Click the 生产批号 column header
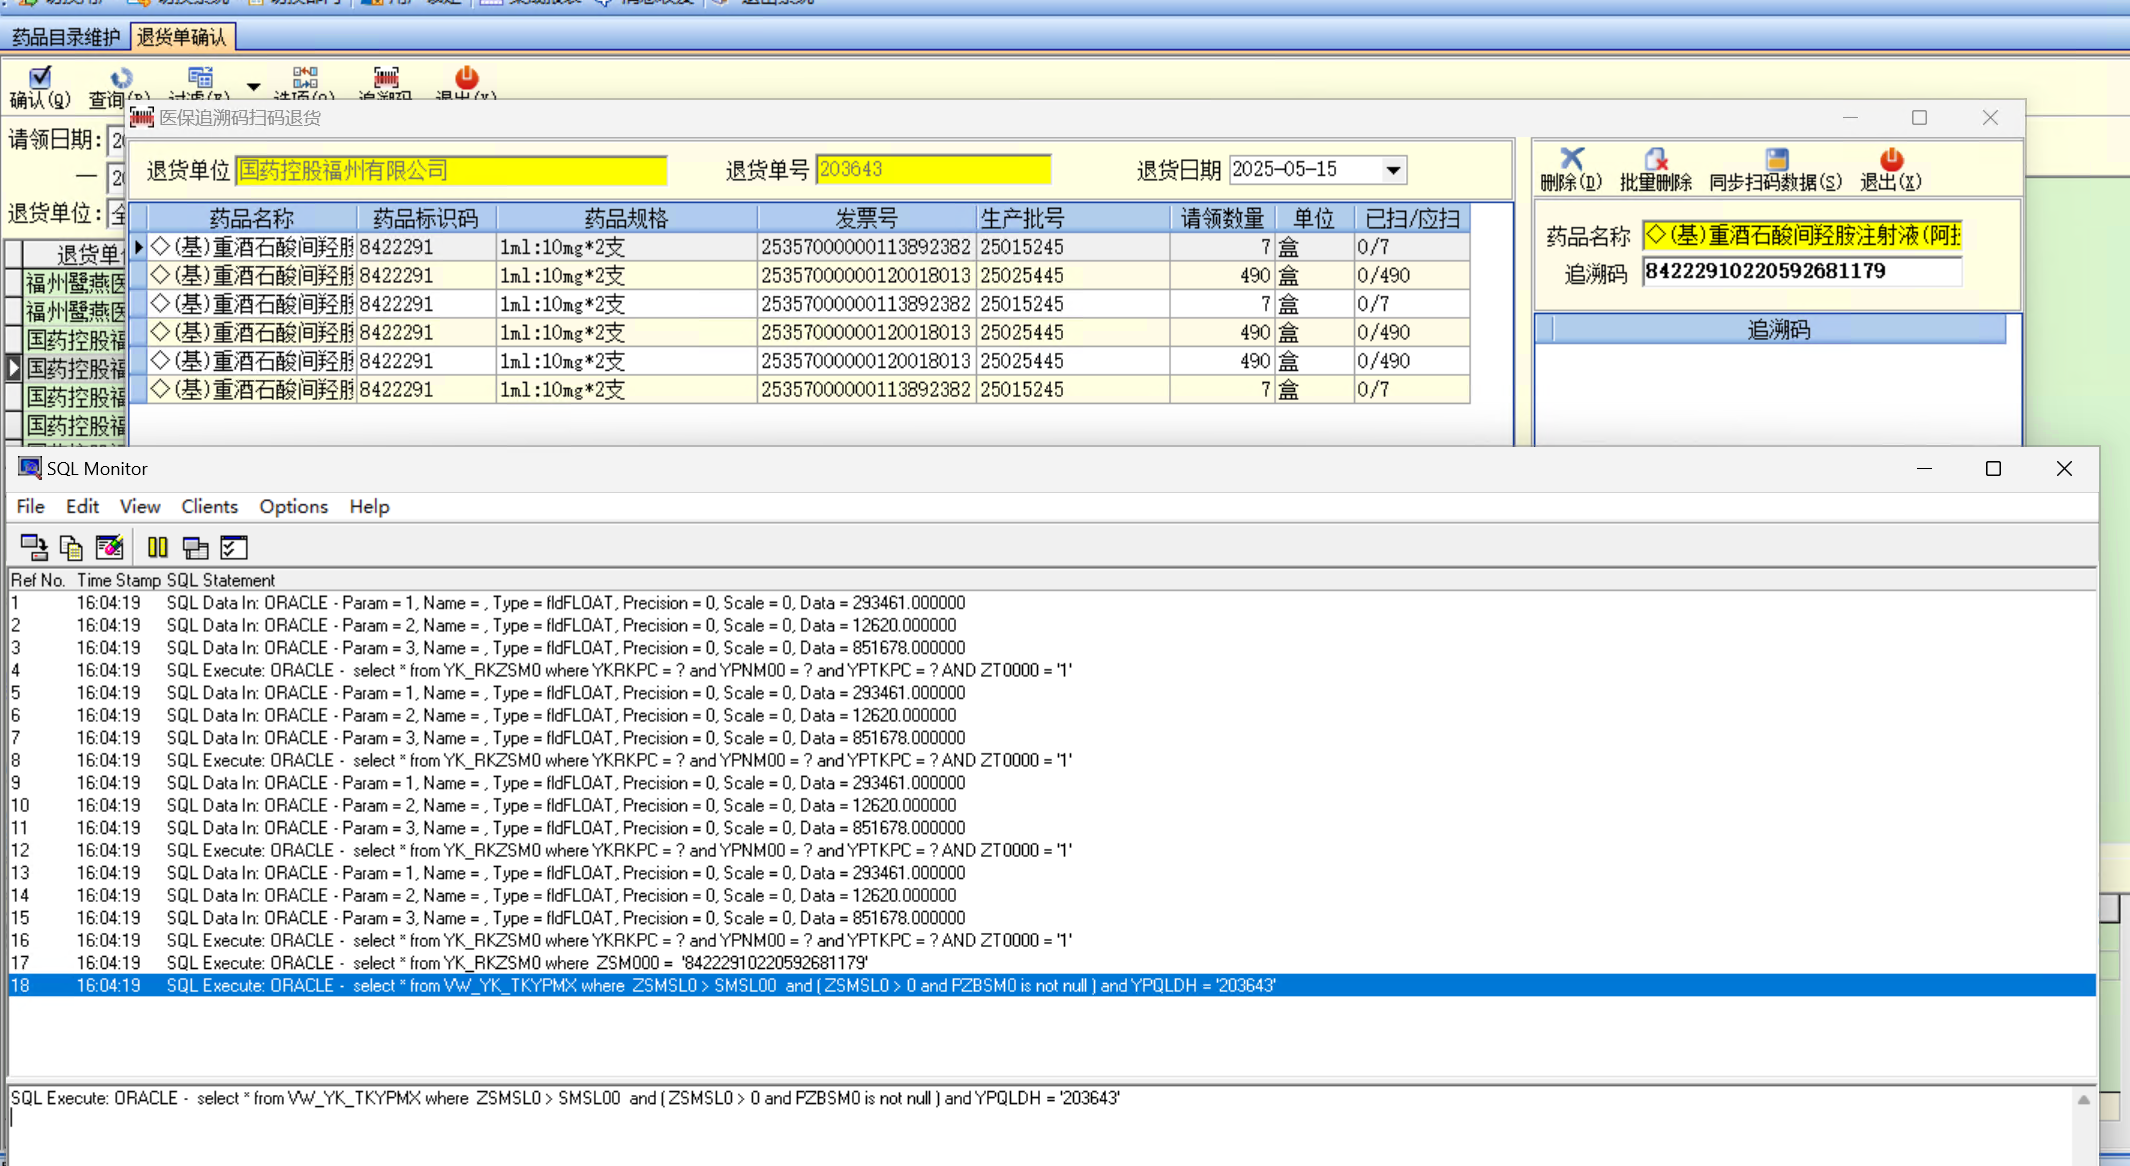Screen dimensions: 2130x1166 point(1022,218)
